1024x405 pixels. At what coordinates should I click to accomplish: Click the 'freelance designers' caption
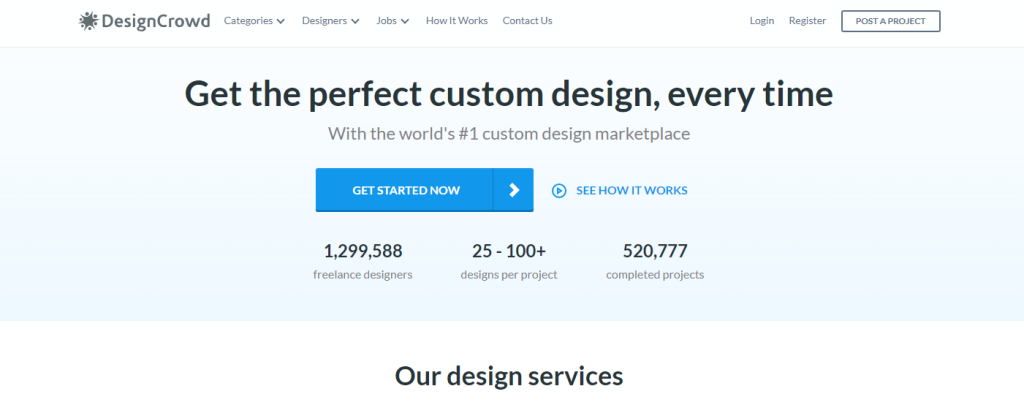[x=362, y=275]
